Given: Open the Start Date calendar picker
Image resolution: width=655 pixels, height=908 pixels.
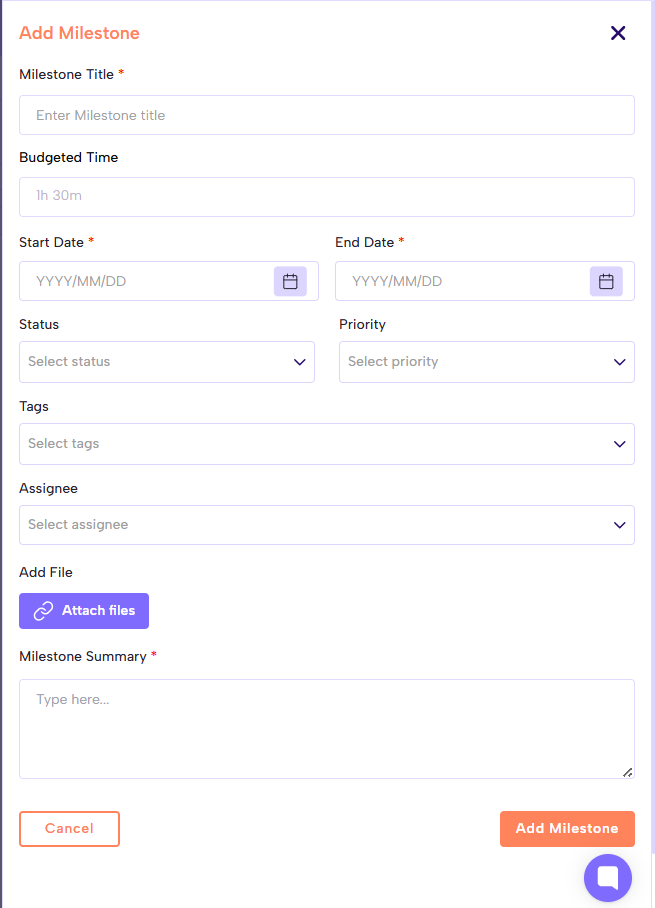Looking at the screenshot, I should click(x=290, y=282).
